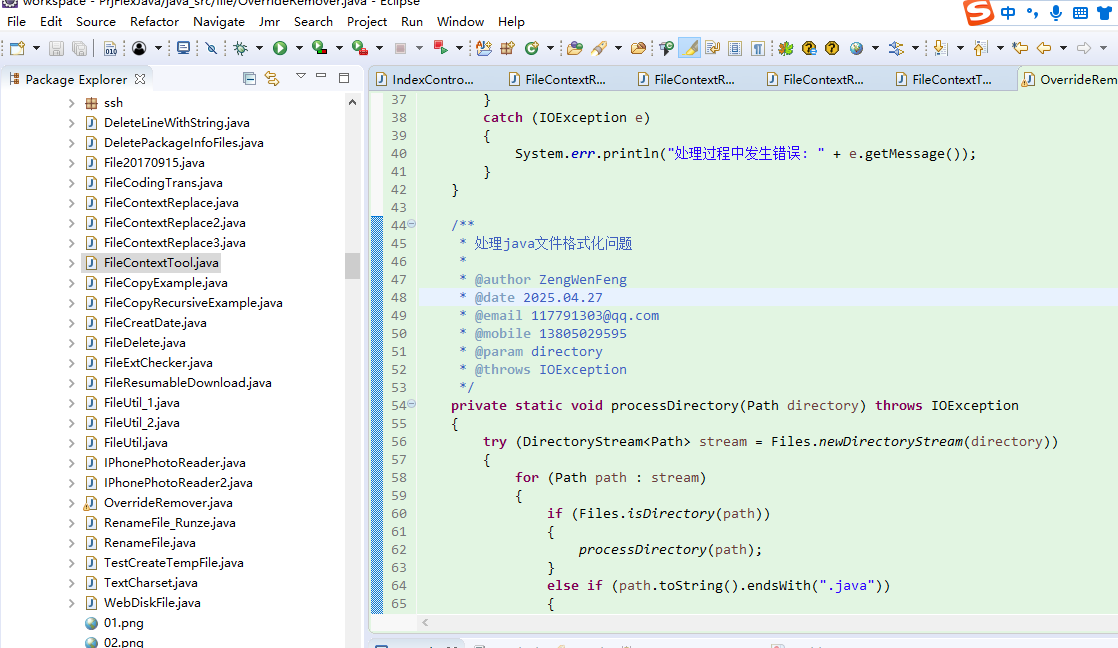Click the Save All icon
Image resolution: width=1118 pixels, height=648 pixels.
click(x=79, y=48)
